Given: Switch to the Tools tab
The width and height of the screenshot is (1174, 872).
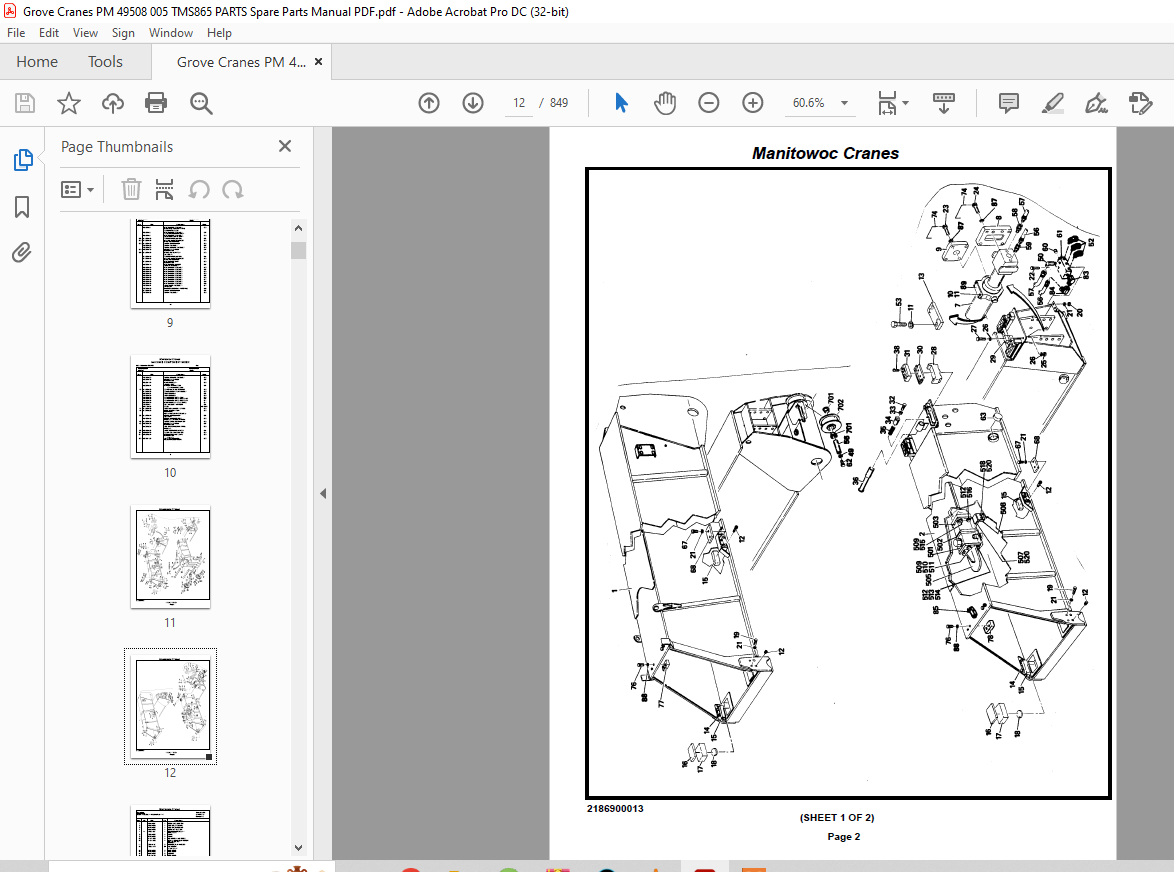Looking at the screenshot, I should pos(105,61).
